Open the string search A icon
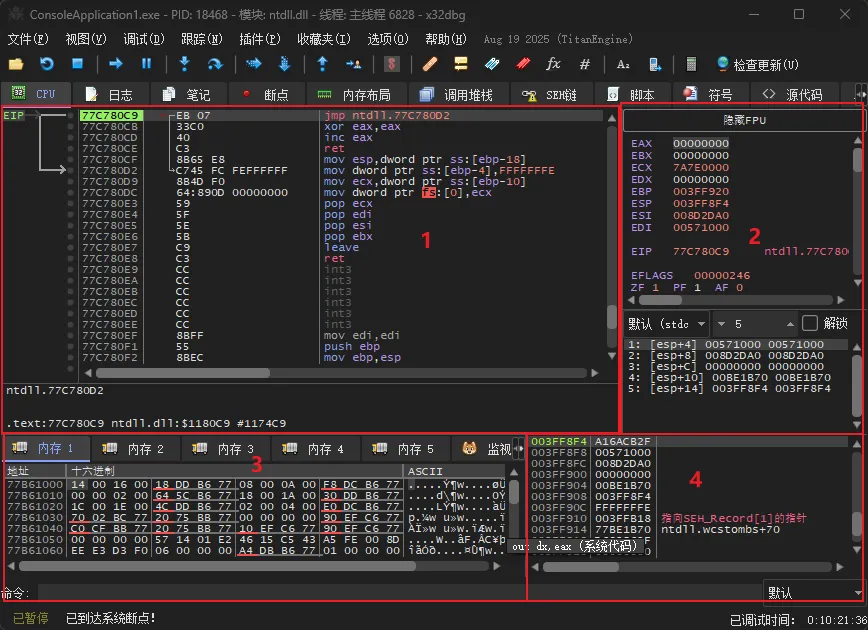This screenshot has height=630, width=868. click(623, 64)
